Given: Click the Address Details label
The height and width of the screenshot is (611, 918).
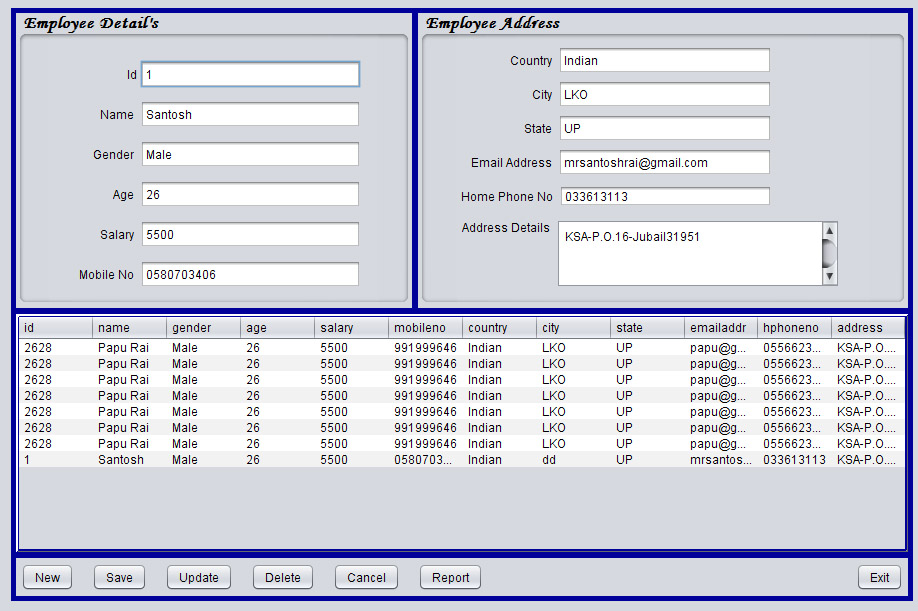Looking at the screenshot, I should (x=505, y=228).
